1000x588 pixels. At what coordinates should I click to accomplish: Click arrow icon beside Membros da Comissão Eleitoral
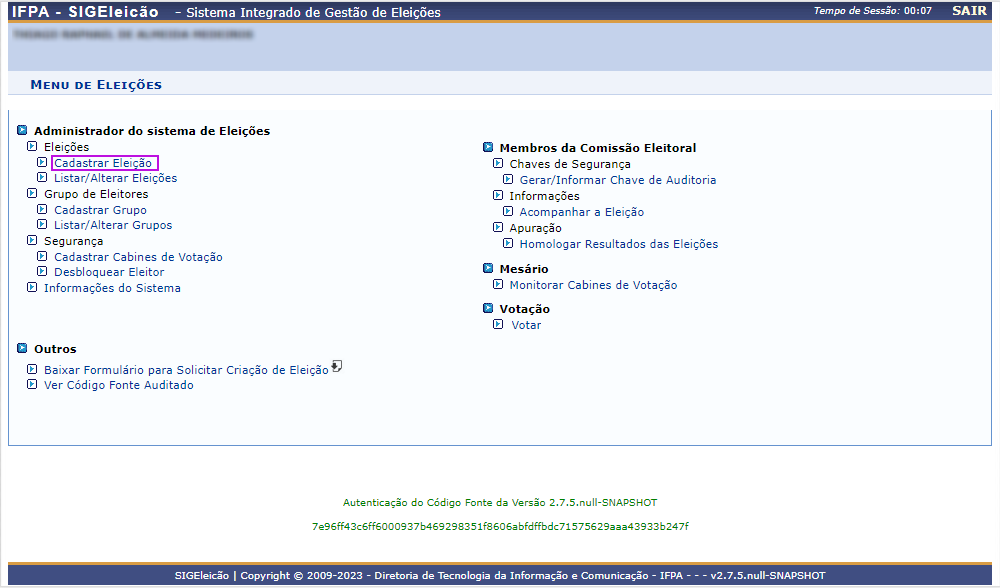(488, 147)
